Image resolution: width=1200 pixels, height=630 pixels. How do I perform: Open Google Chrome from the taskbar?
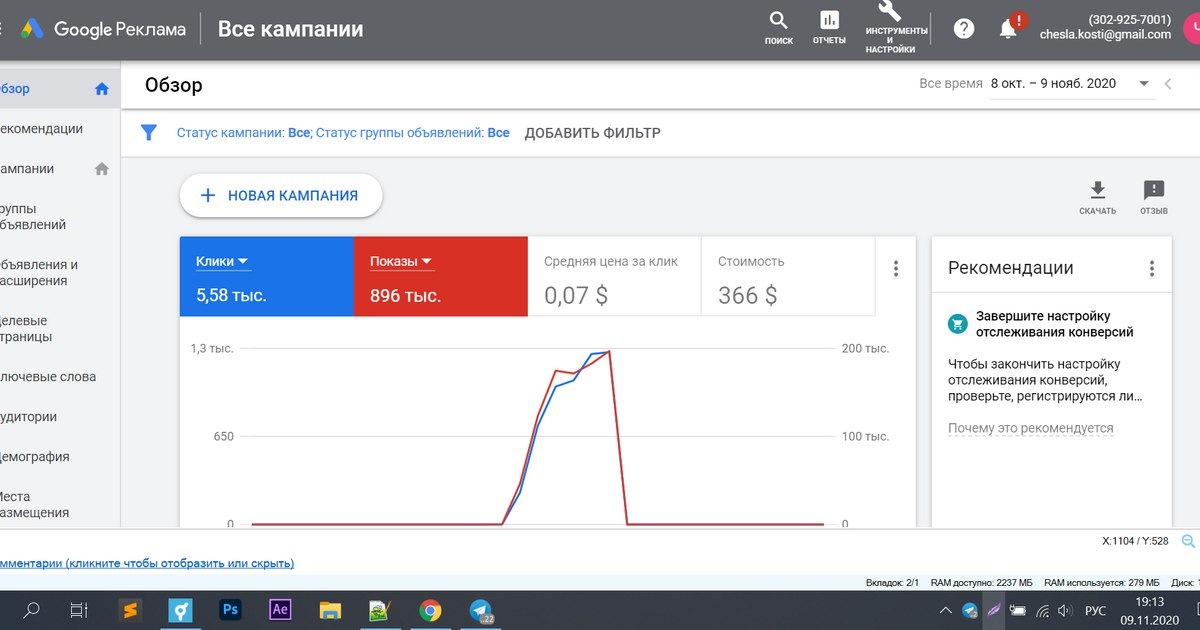tap(430, 610)
